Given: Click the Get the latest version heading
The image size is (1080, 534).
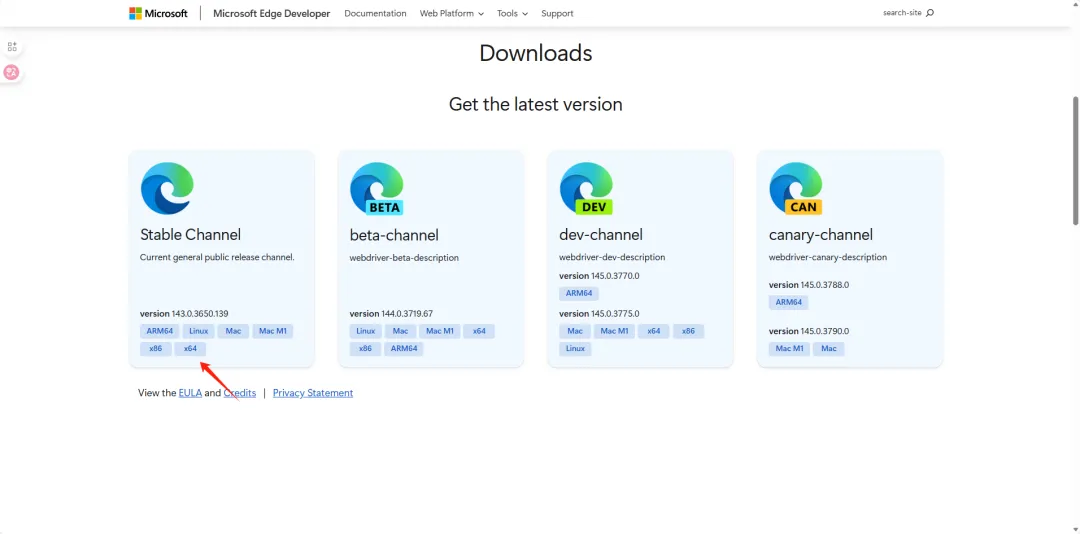Looking at the screenshot, I should pos(536,104).
